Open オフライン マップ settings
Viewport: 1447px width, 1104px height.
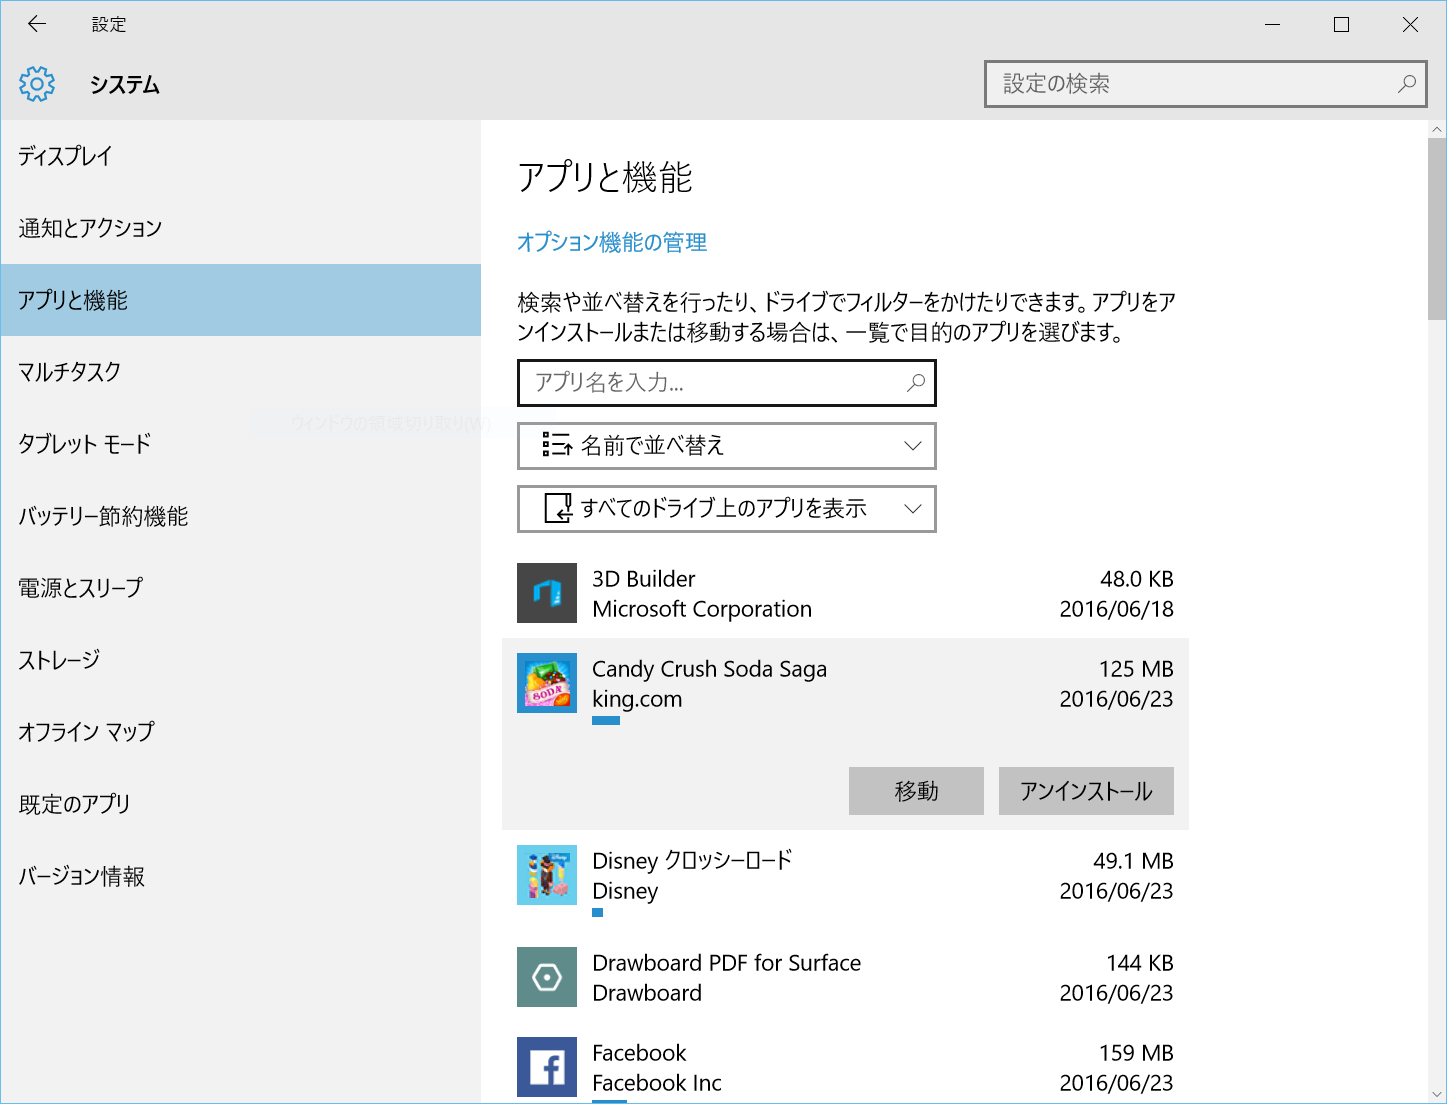click(241, 732)
